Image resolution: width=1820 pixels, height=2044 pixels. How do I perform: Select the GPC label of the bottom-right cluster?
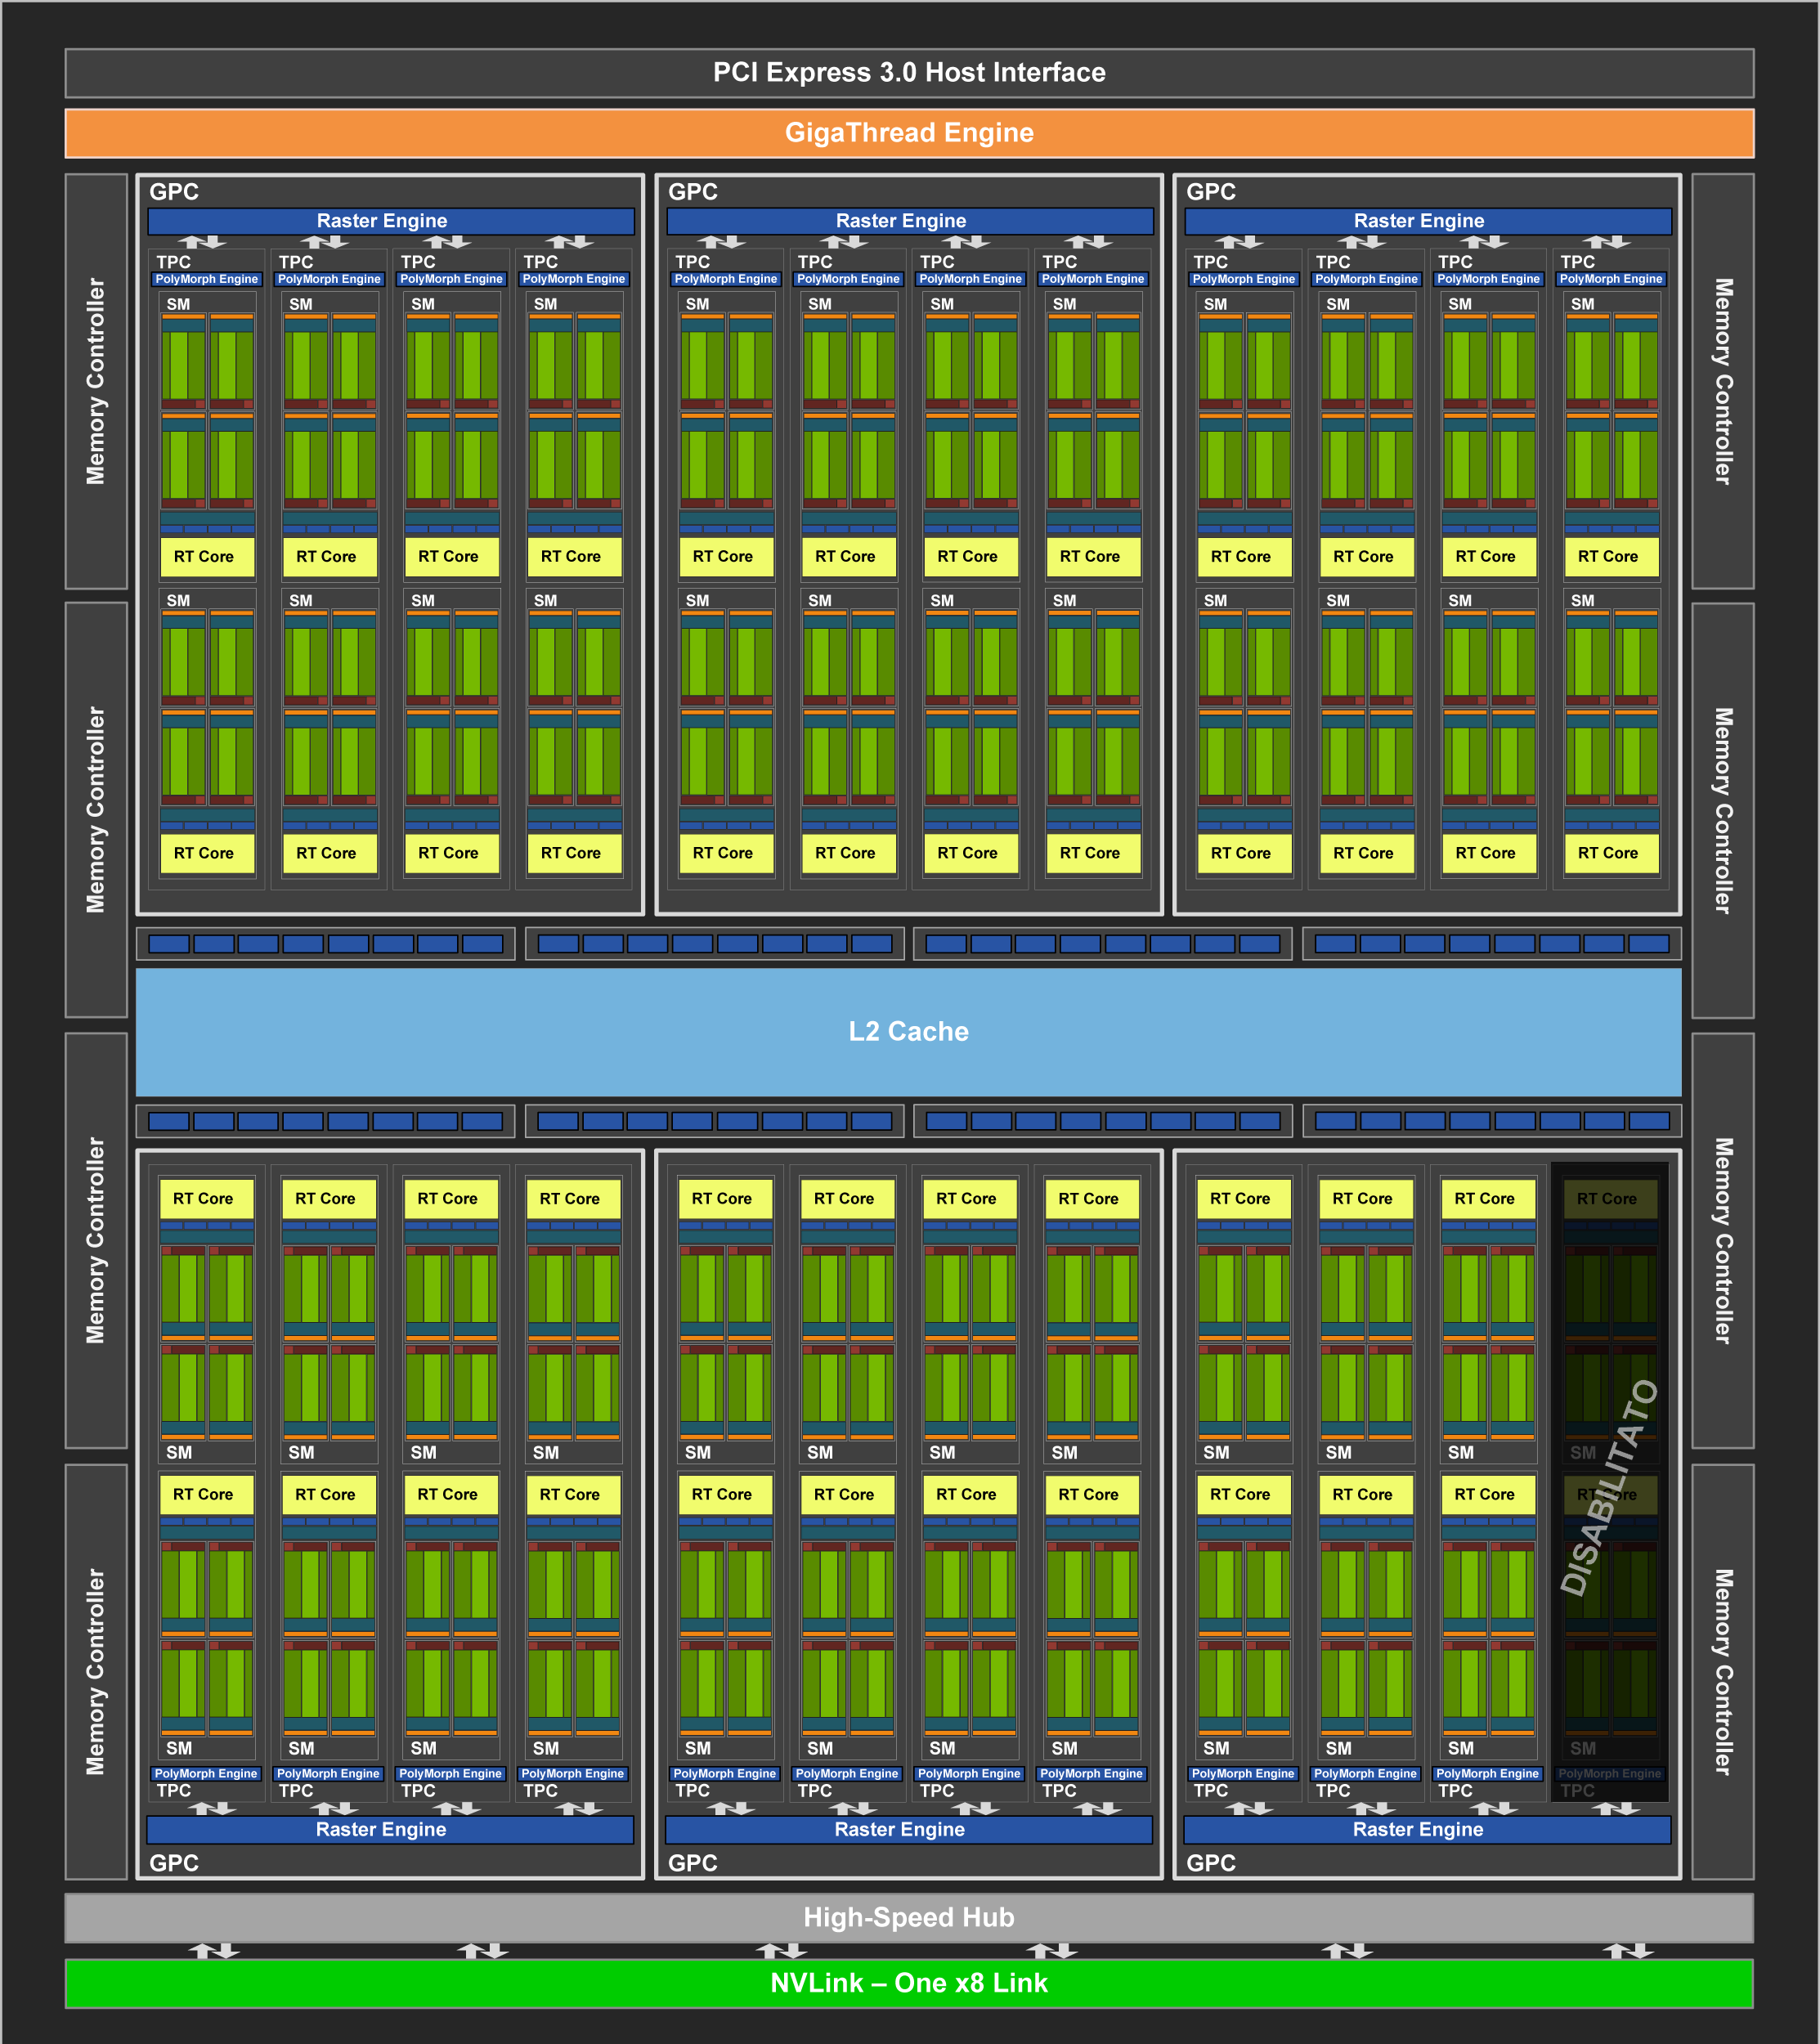[x=1211, y=1863]
